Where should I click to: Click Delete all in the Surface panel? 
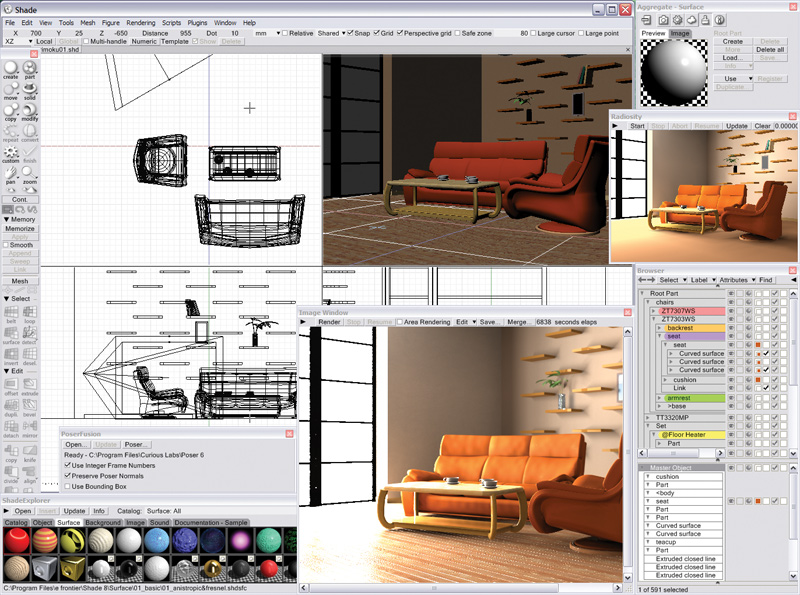pyautogui.click(x=770, y=49)
